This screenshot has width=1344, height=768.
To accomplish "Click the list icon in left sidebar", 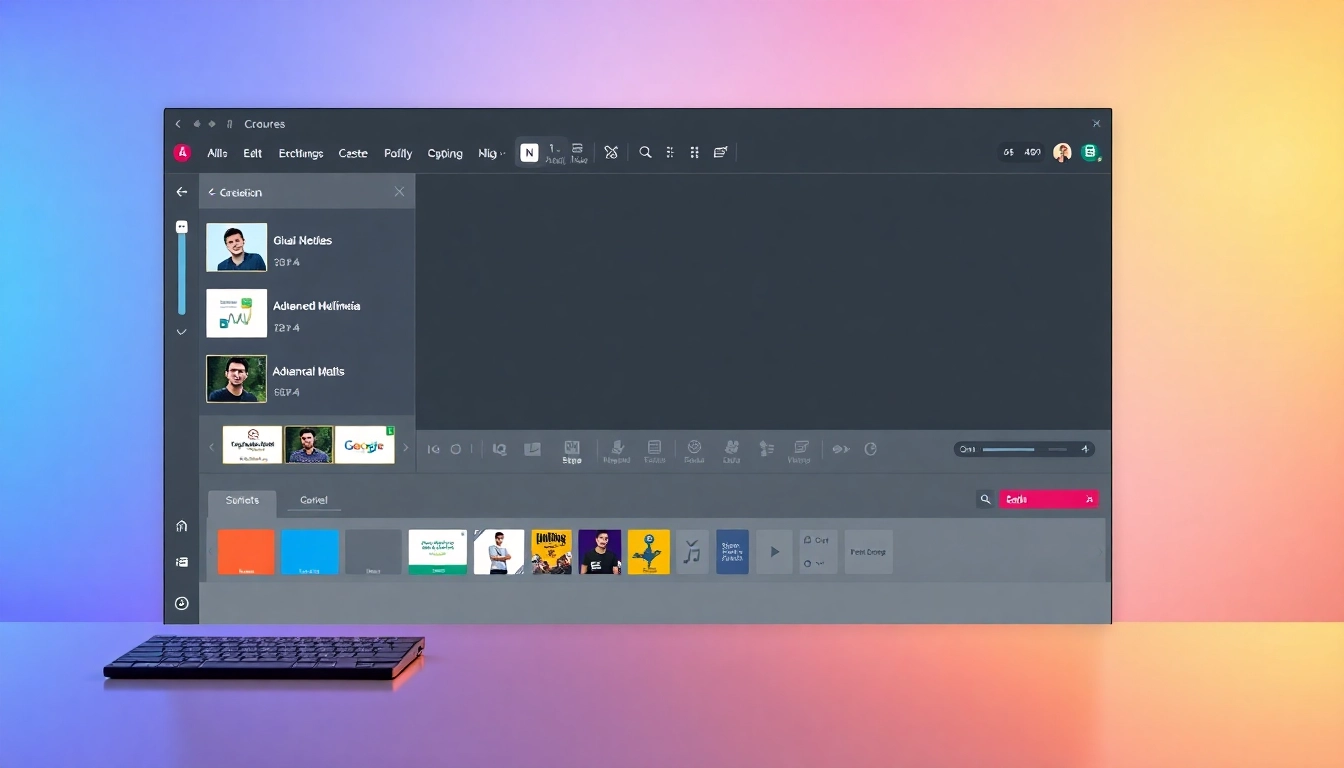I will tap(181, 562).
